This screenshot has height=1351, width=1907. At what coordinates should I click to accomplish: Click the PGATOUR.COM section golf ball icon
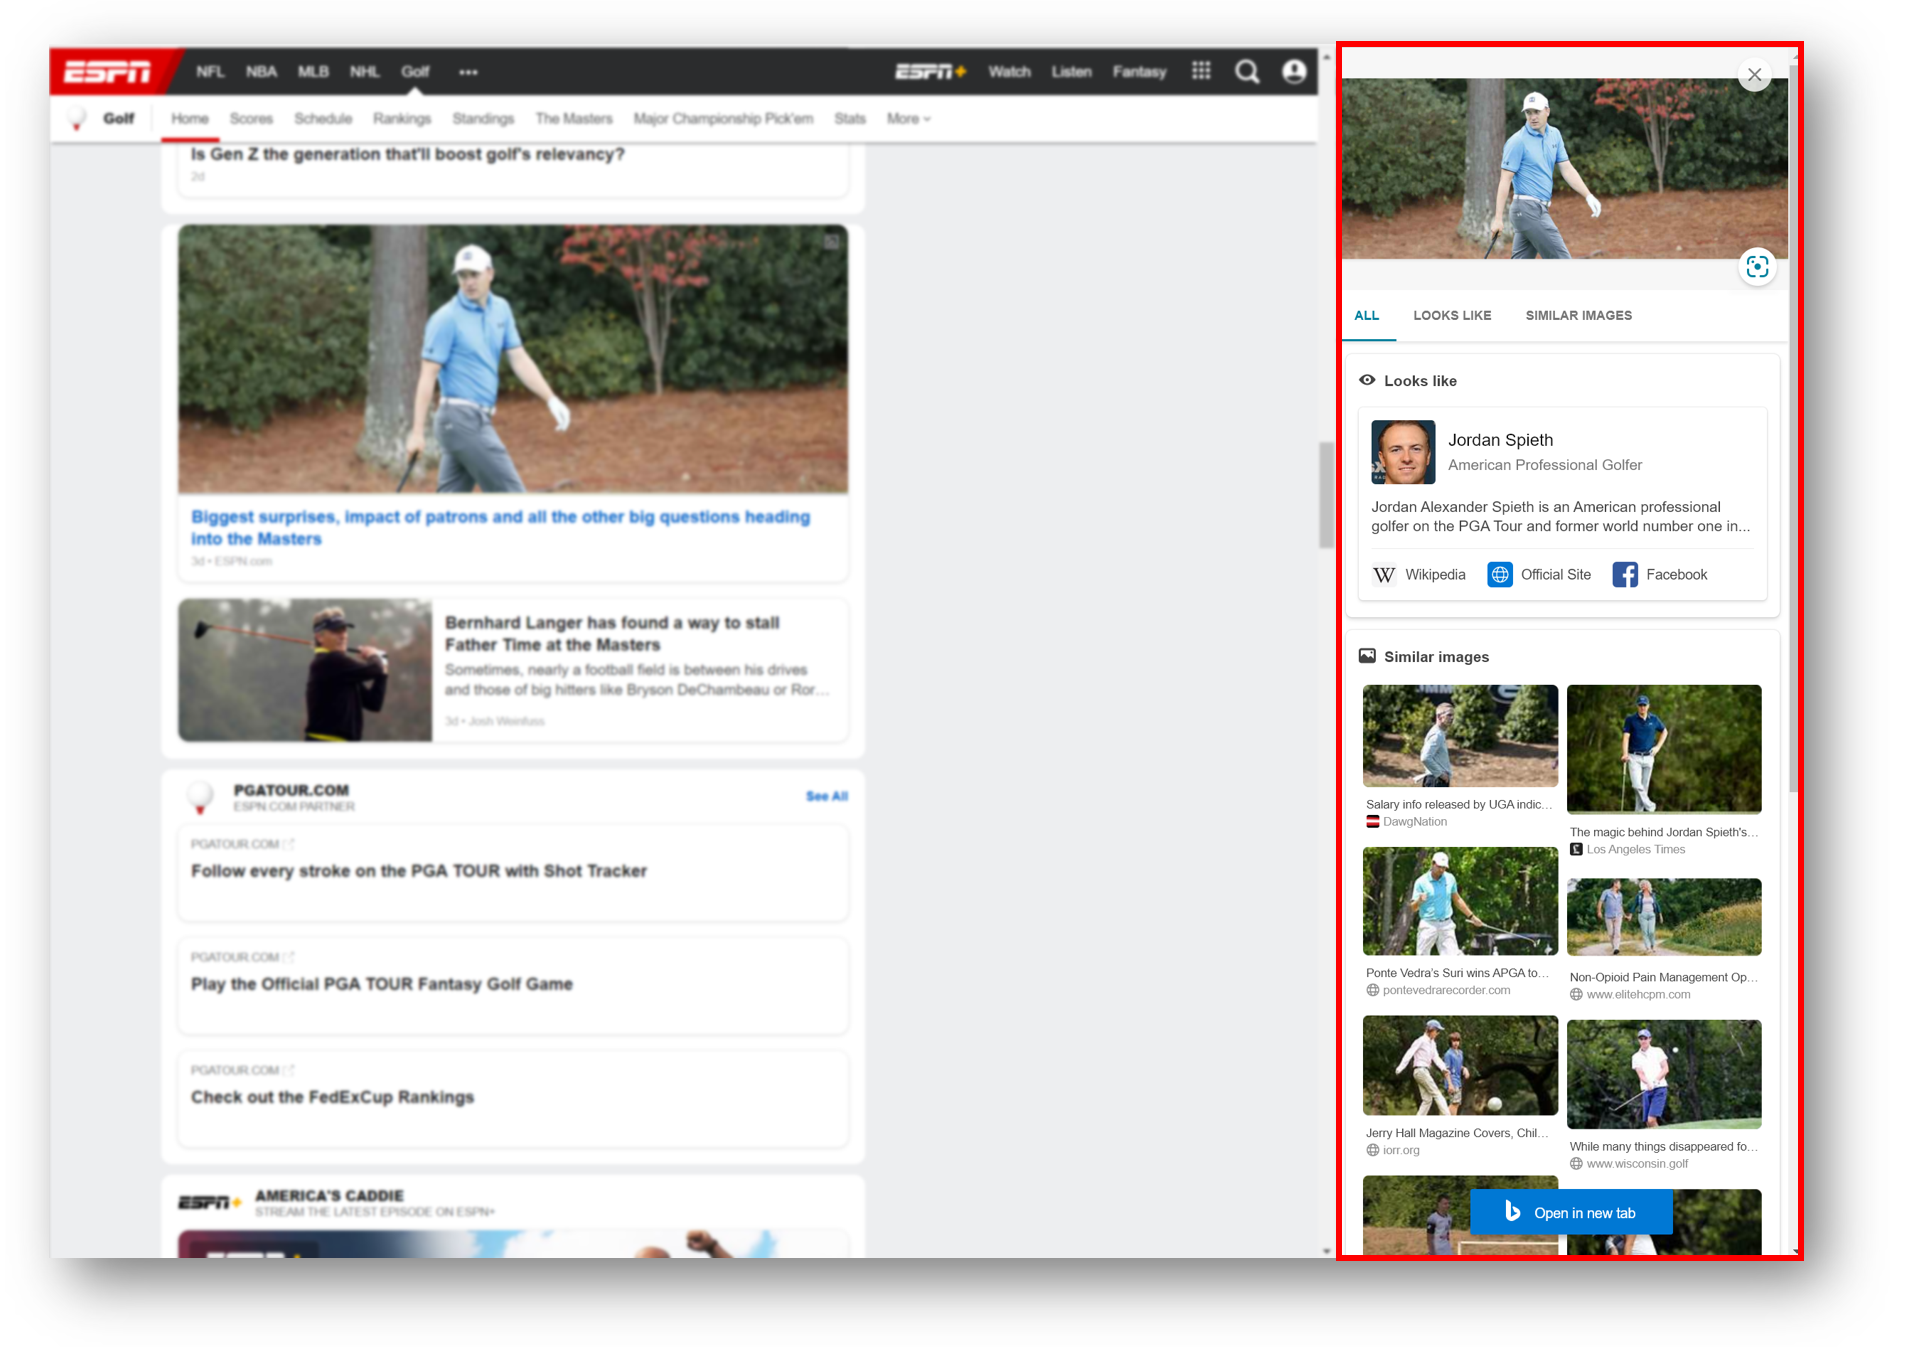click(200, 797)
